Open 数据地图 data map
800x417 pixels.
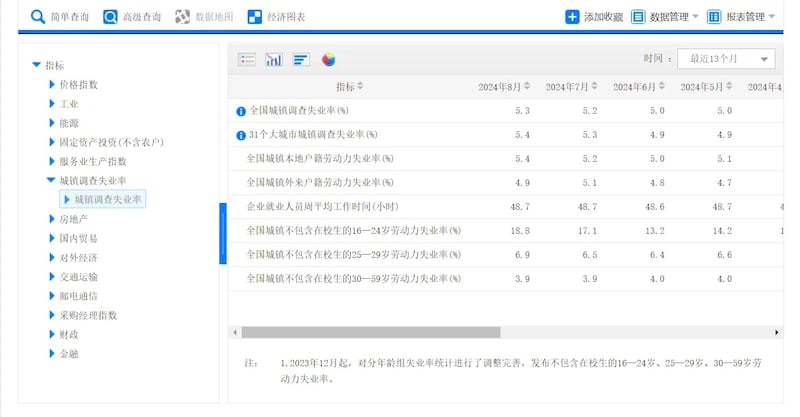point(205,17)
